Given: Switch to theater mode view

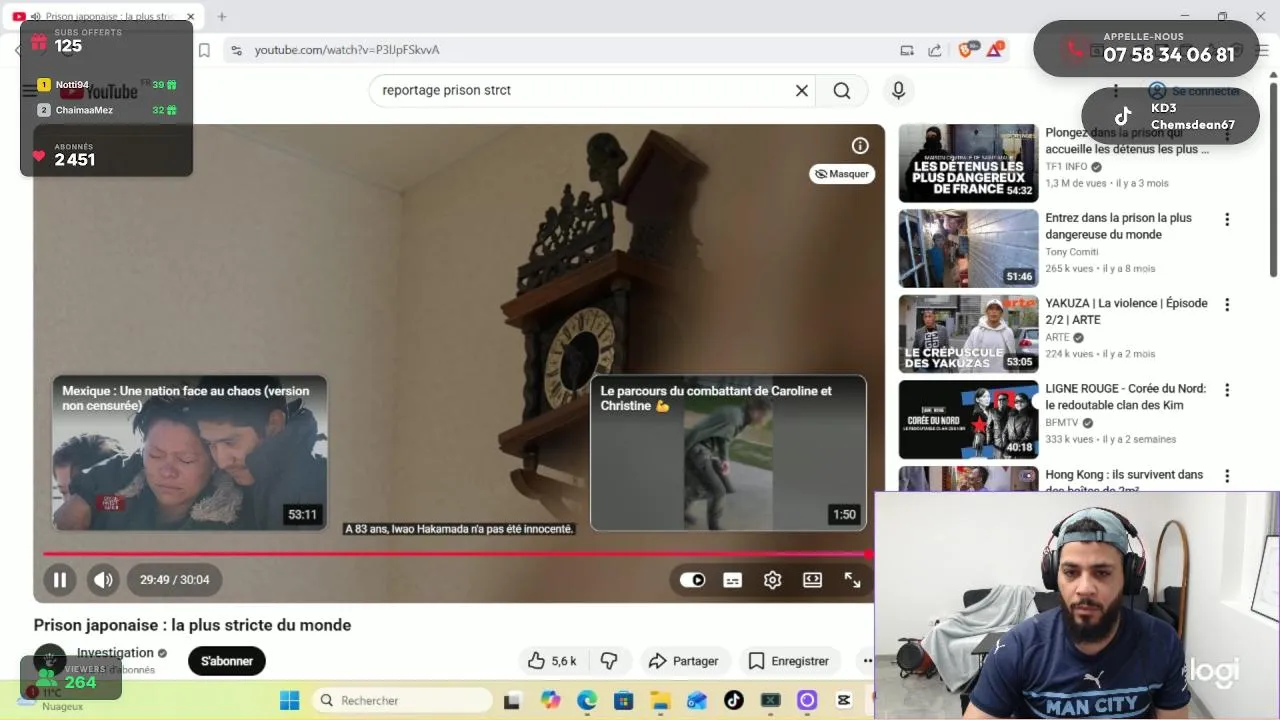Looking at the screenshot, I should coord(812,580).
